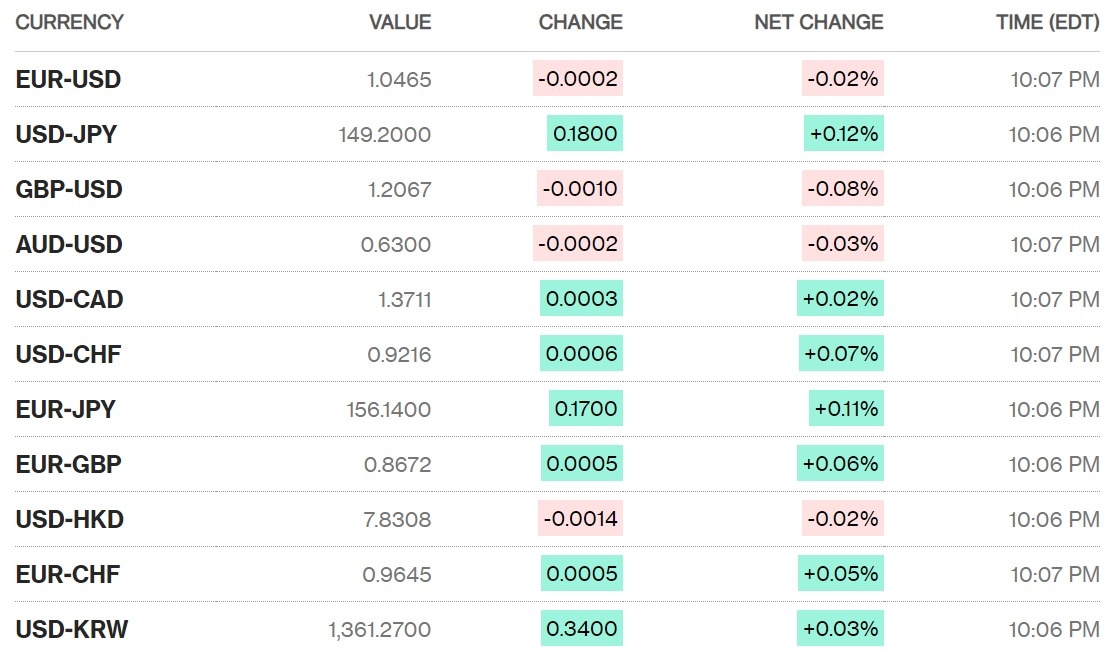Click the TIME (EDT) column header
This screenshot has width=1114, height=653.
pyautogui.click(x=1047, y=22)
